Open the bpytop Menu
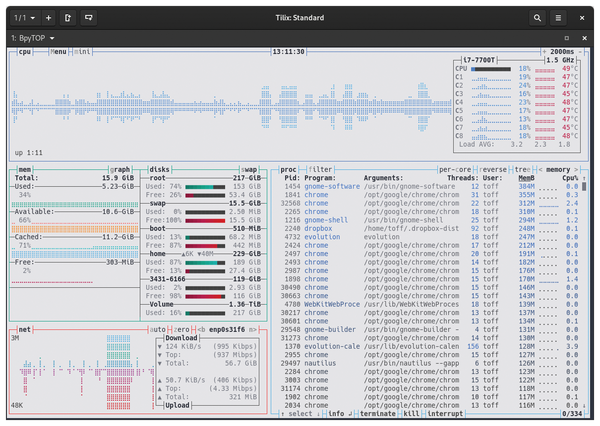The width and height of the screenshot is (600, 426). coord(58,52)
